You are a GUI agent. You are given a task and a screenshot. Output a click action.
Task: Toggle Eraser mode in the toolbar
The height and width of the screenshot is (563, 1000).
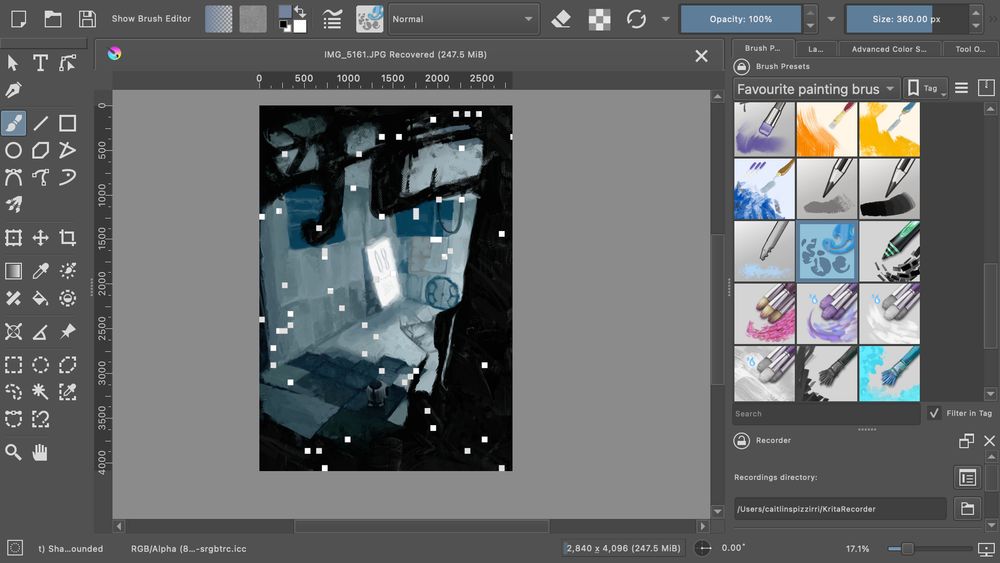click(561, 19)
